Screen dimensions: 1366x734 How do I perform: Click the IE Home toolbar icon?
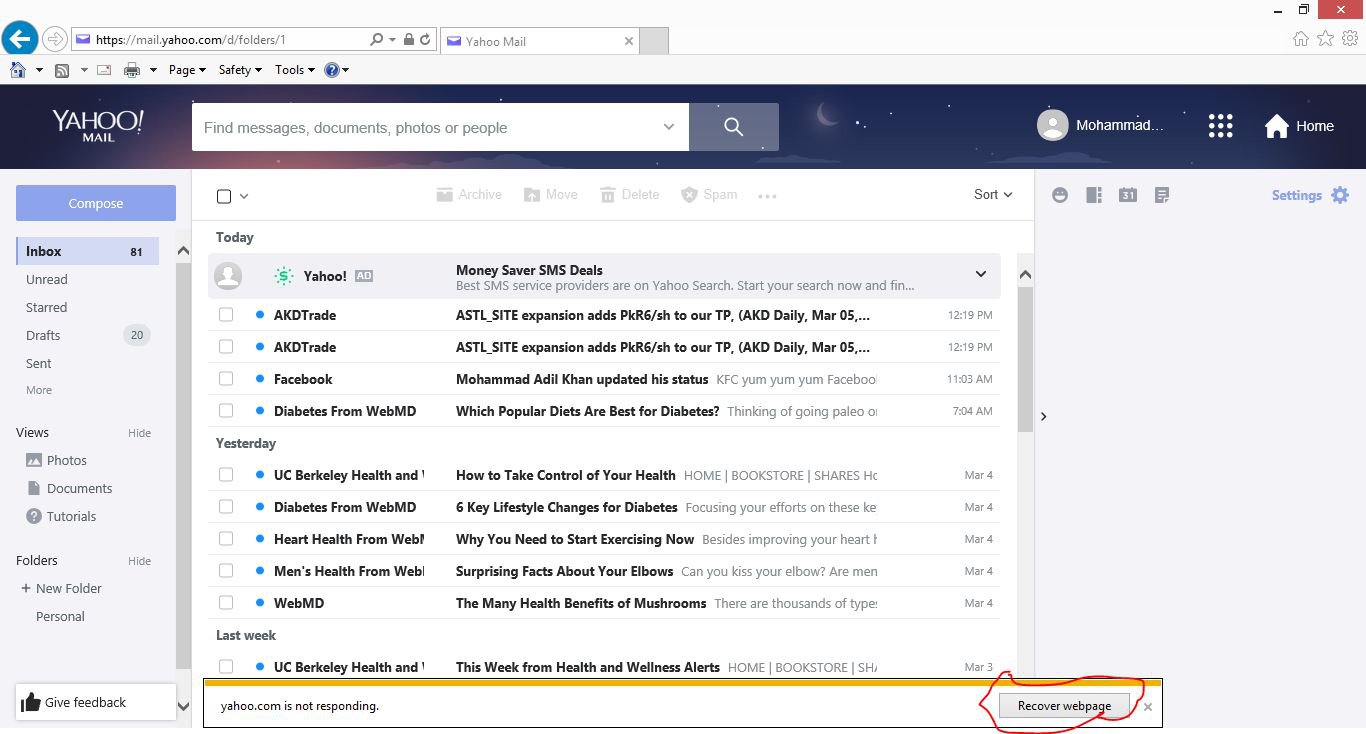coord(17,70)
